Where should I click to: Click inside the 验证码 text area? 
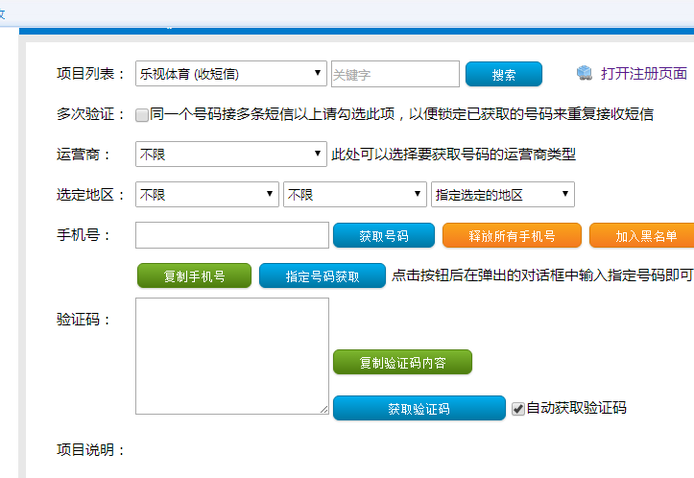coord(232,355)
